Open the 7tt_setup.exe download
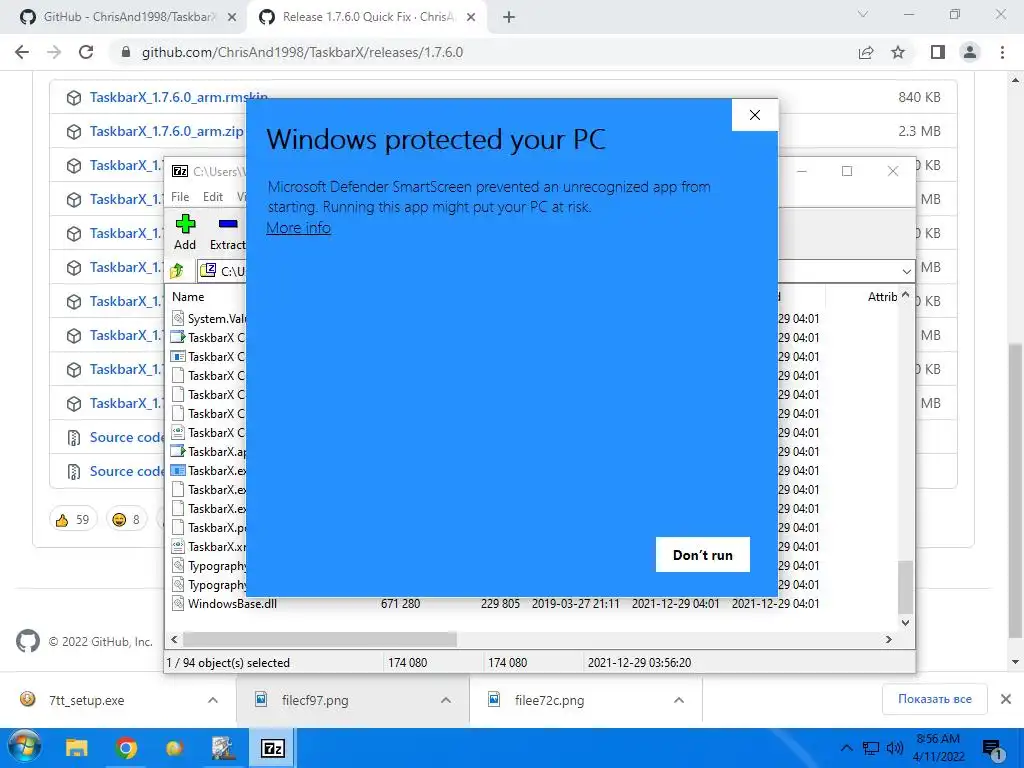Image resolution: width=1024 pixels, height=768 pixels. click(x=86, y=700)
